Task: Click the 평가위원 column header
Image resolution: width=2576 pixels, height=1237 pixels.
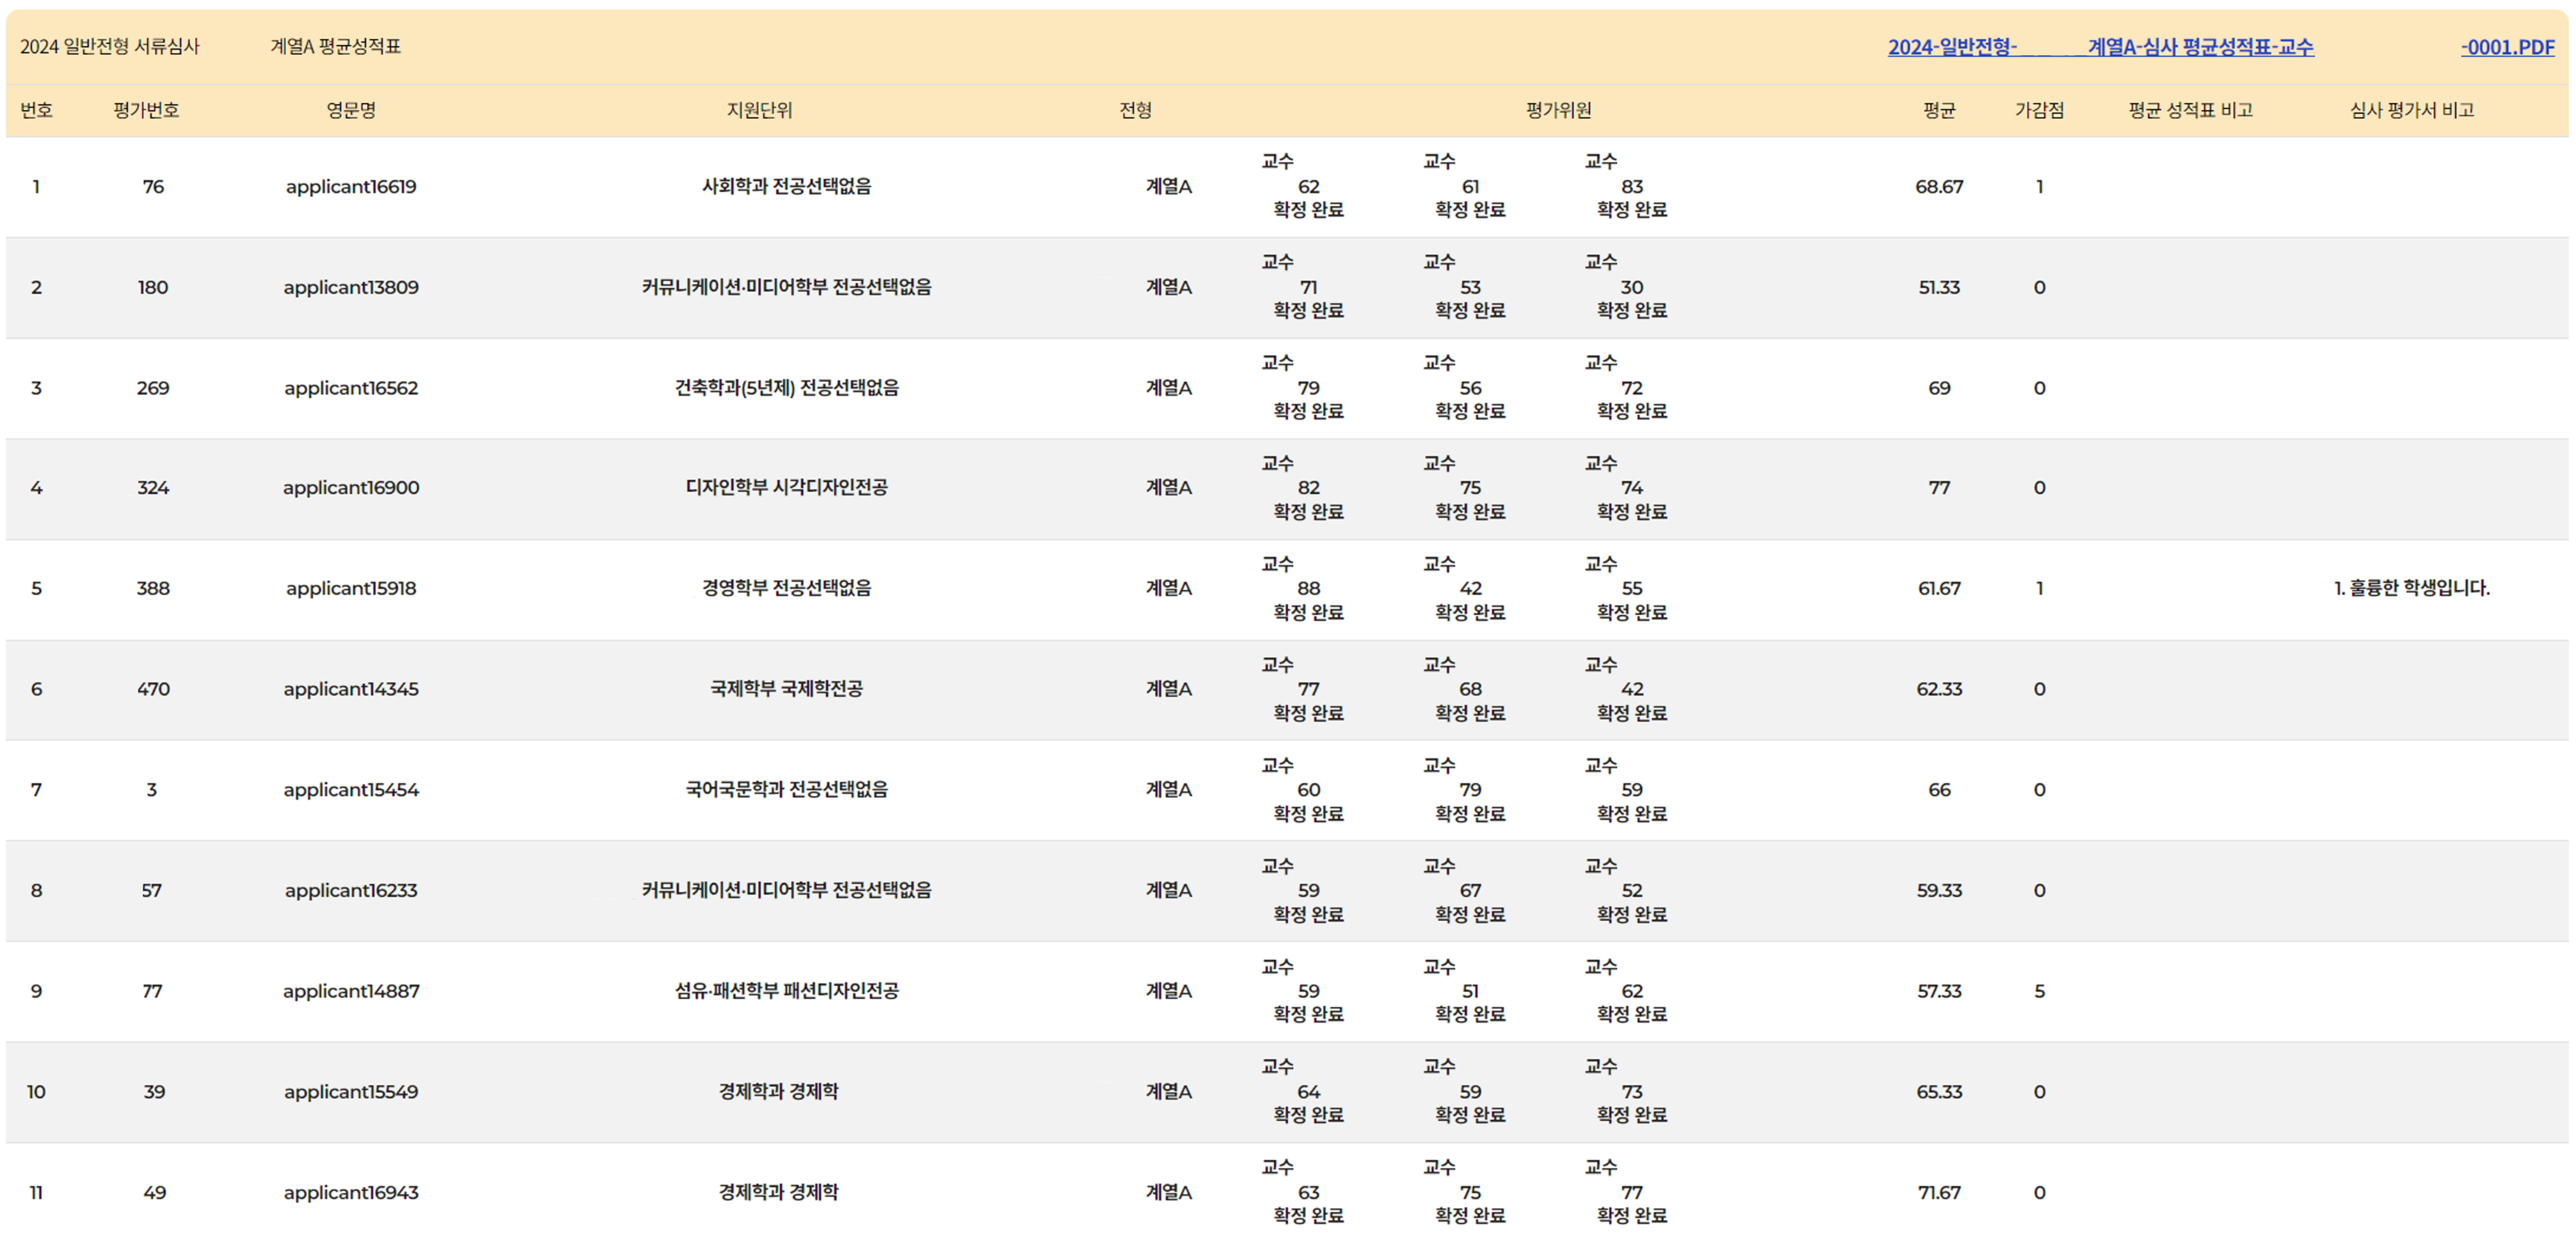Action: click(1558, 110)
